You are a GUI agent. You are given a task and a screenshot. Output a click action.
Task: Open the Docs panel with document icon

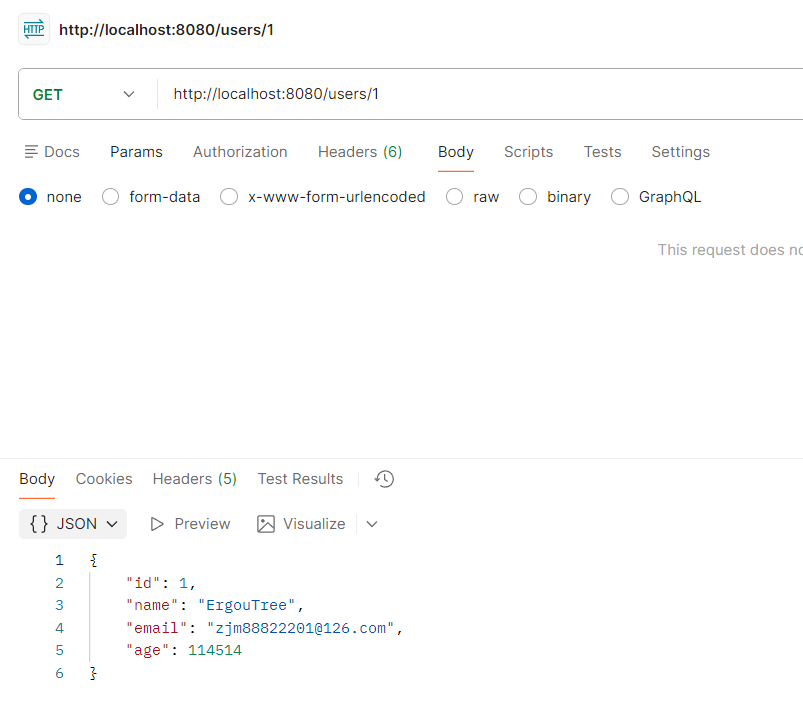[51, 152]
